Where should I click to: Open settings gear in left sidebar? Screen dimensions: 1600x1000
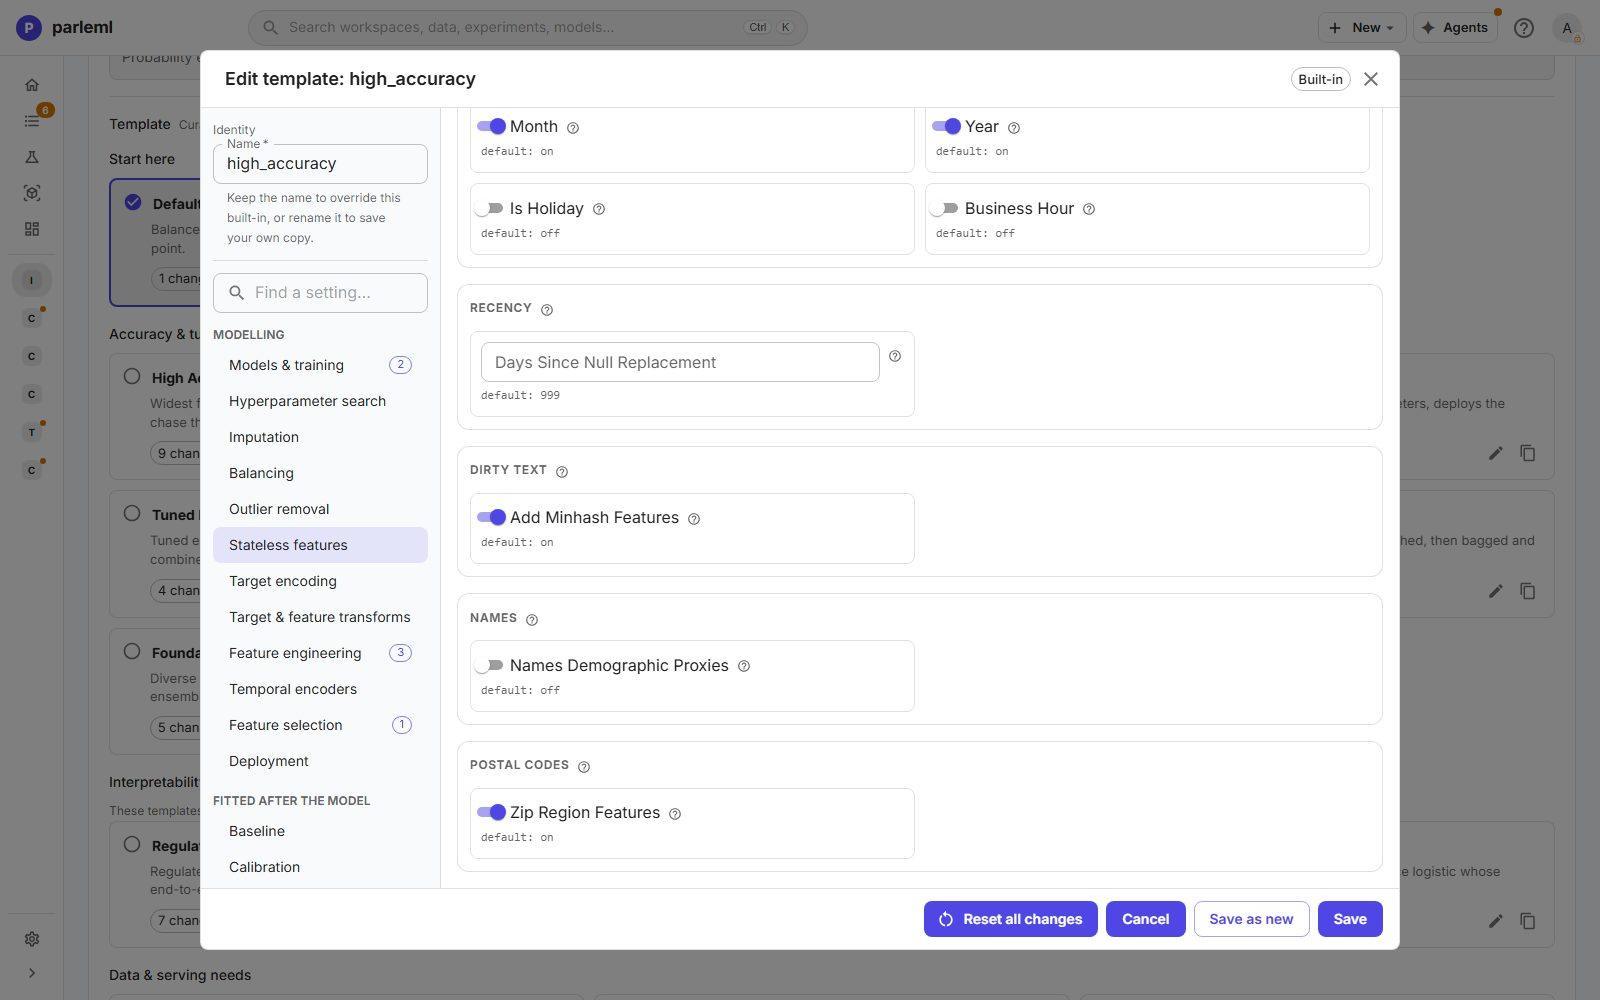(x=32, y=939)
